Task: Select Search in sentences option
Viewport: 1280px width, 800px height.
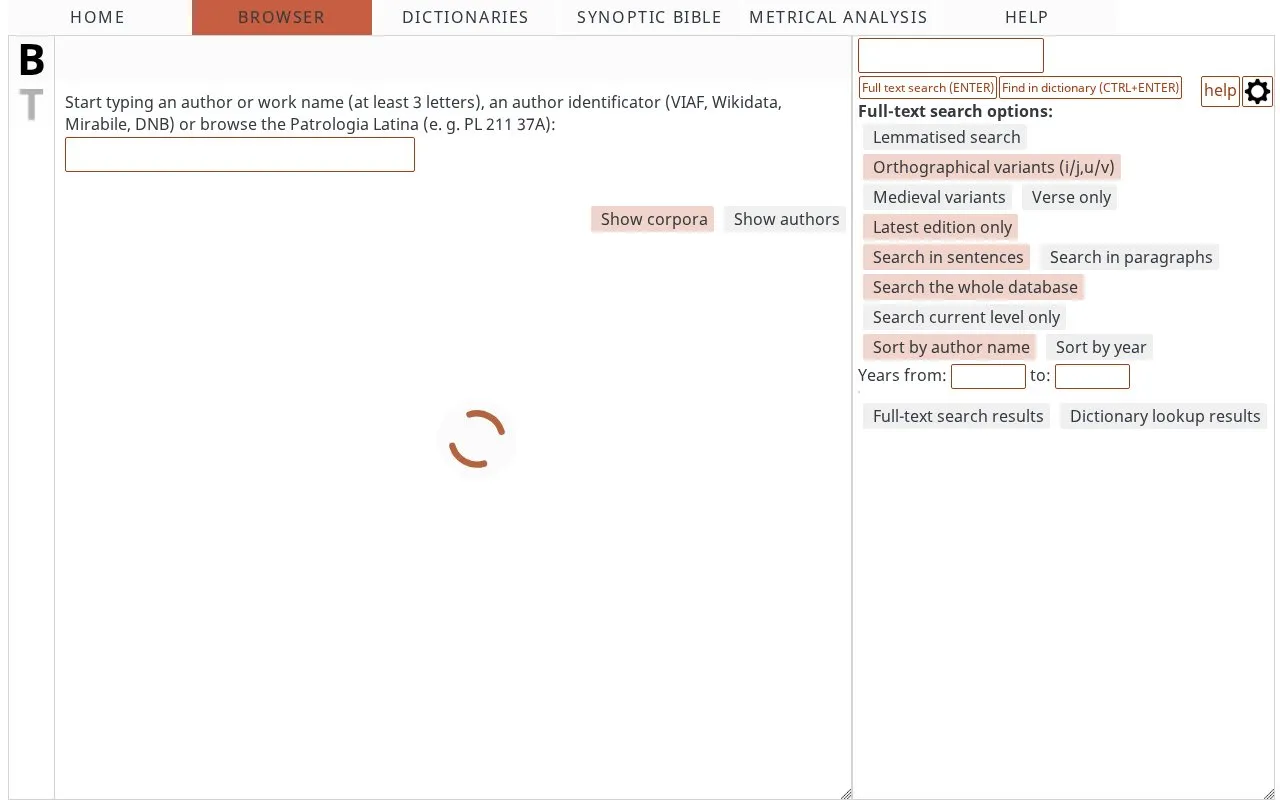Action: tap(948, 257)
